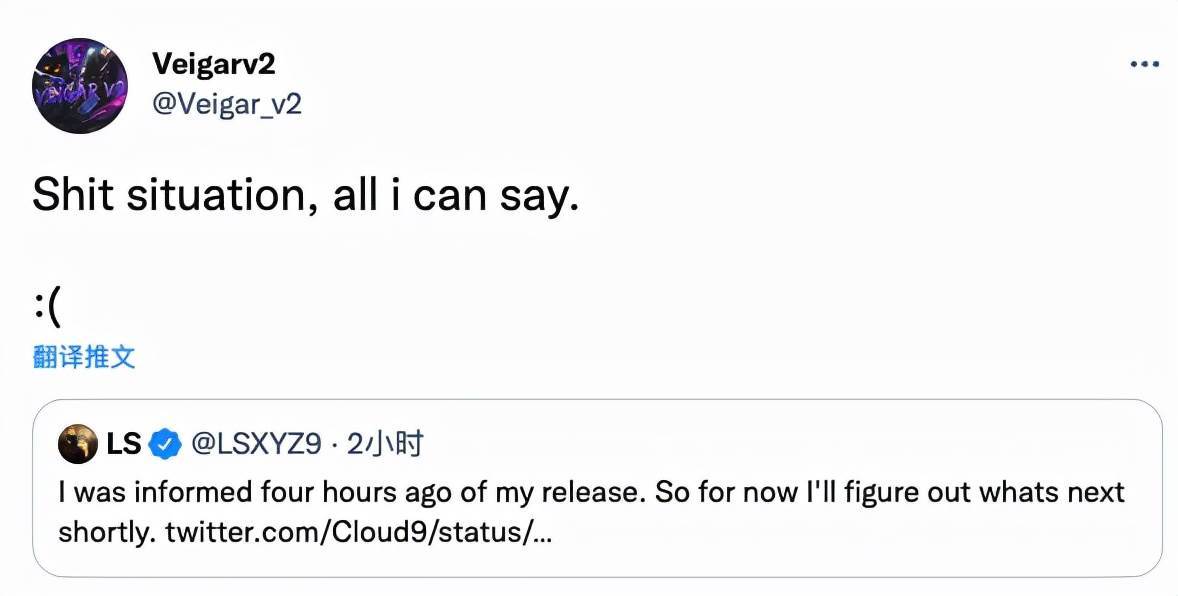Screen dimensions: 1178x596
Task: Click the @Veigar_v2 handle
Action: coord(227,103)
